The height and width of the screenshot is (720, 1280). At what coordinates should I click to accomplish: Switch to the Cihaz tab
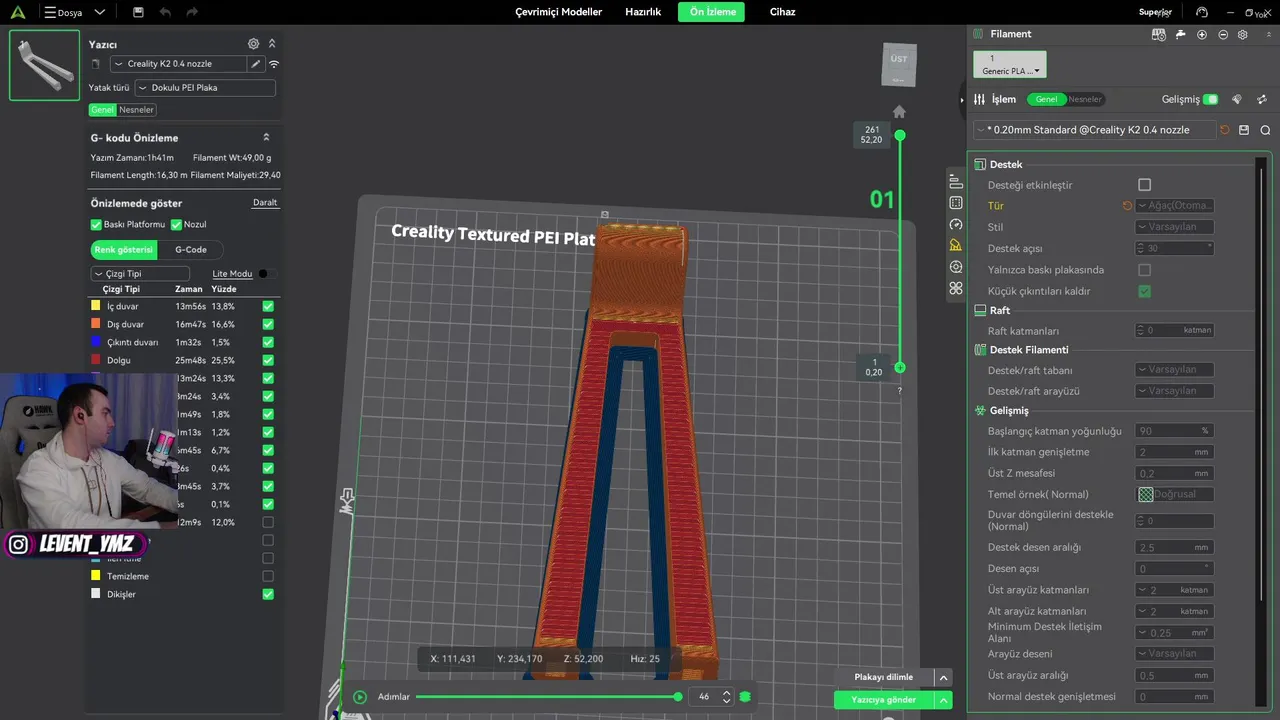click(x=782, y=12)
